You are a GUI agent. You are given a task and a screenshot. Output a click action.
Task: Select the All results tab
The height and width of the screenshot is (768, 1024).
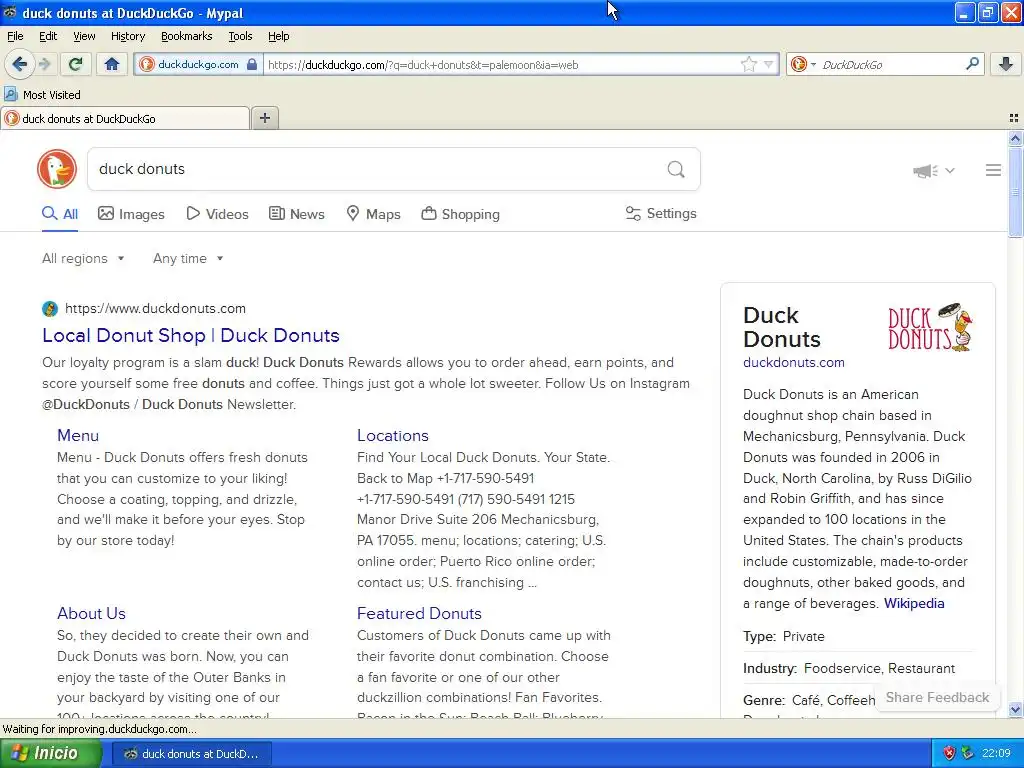coord(60,214)
